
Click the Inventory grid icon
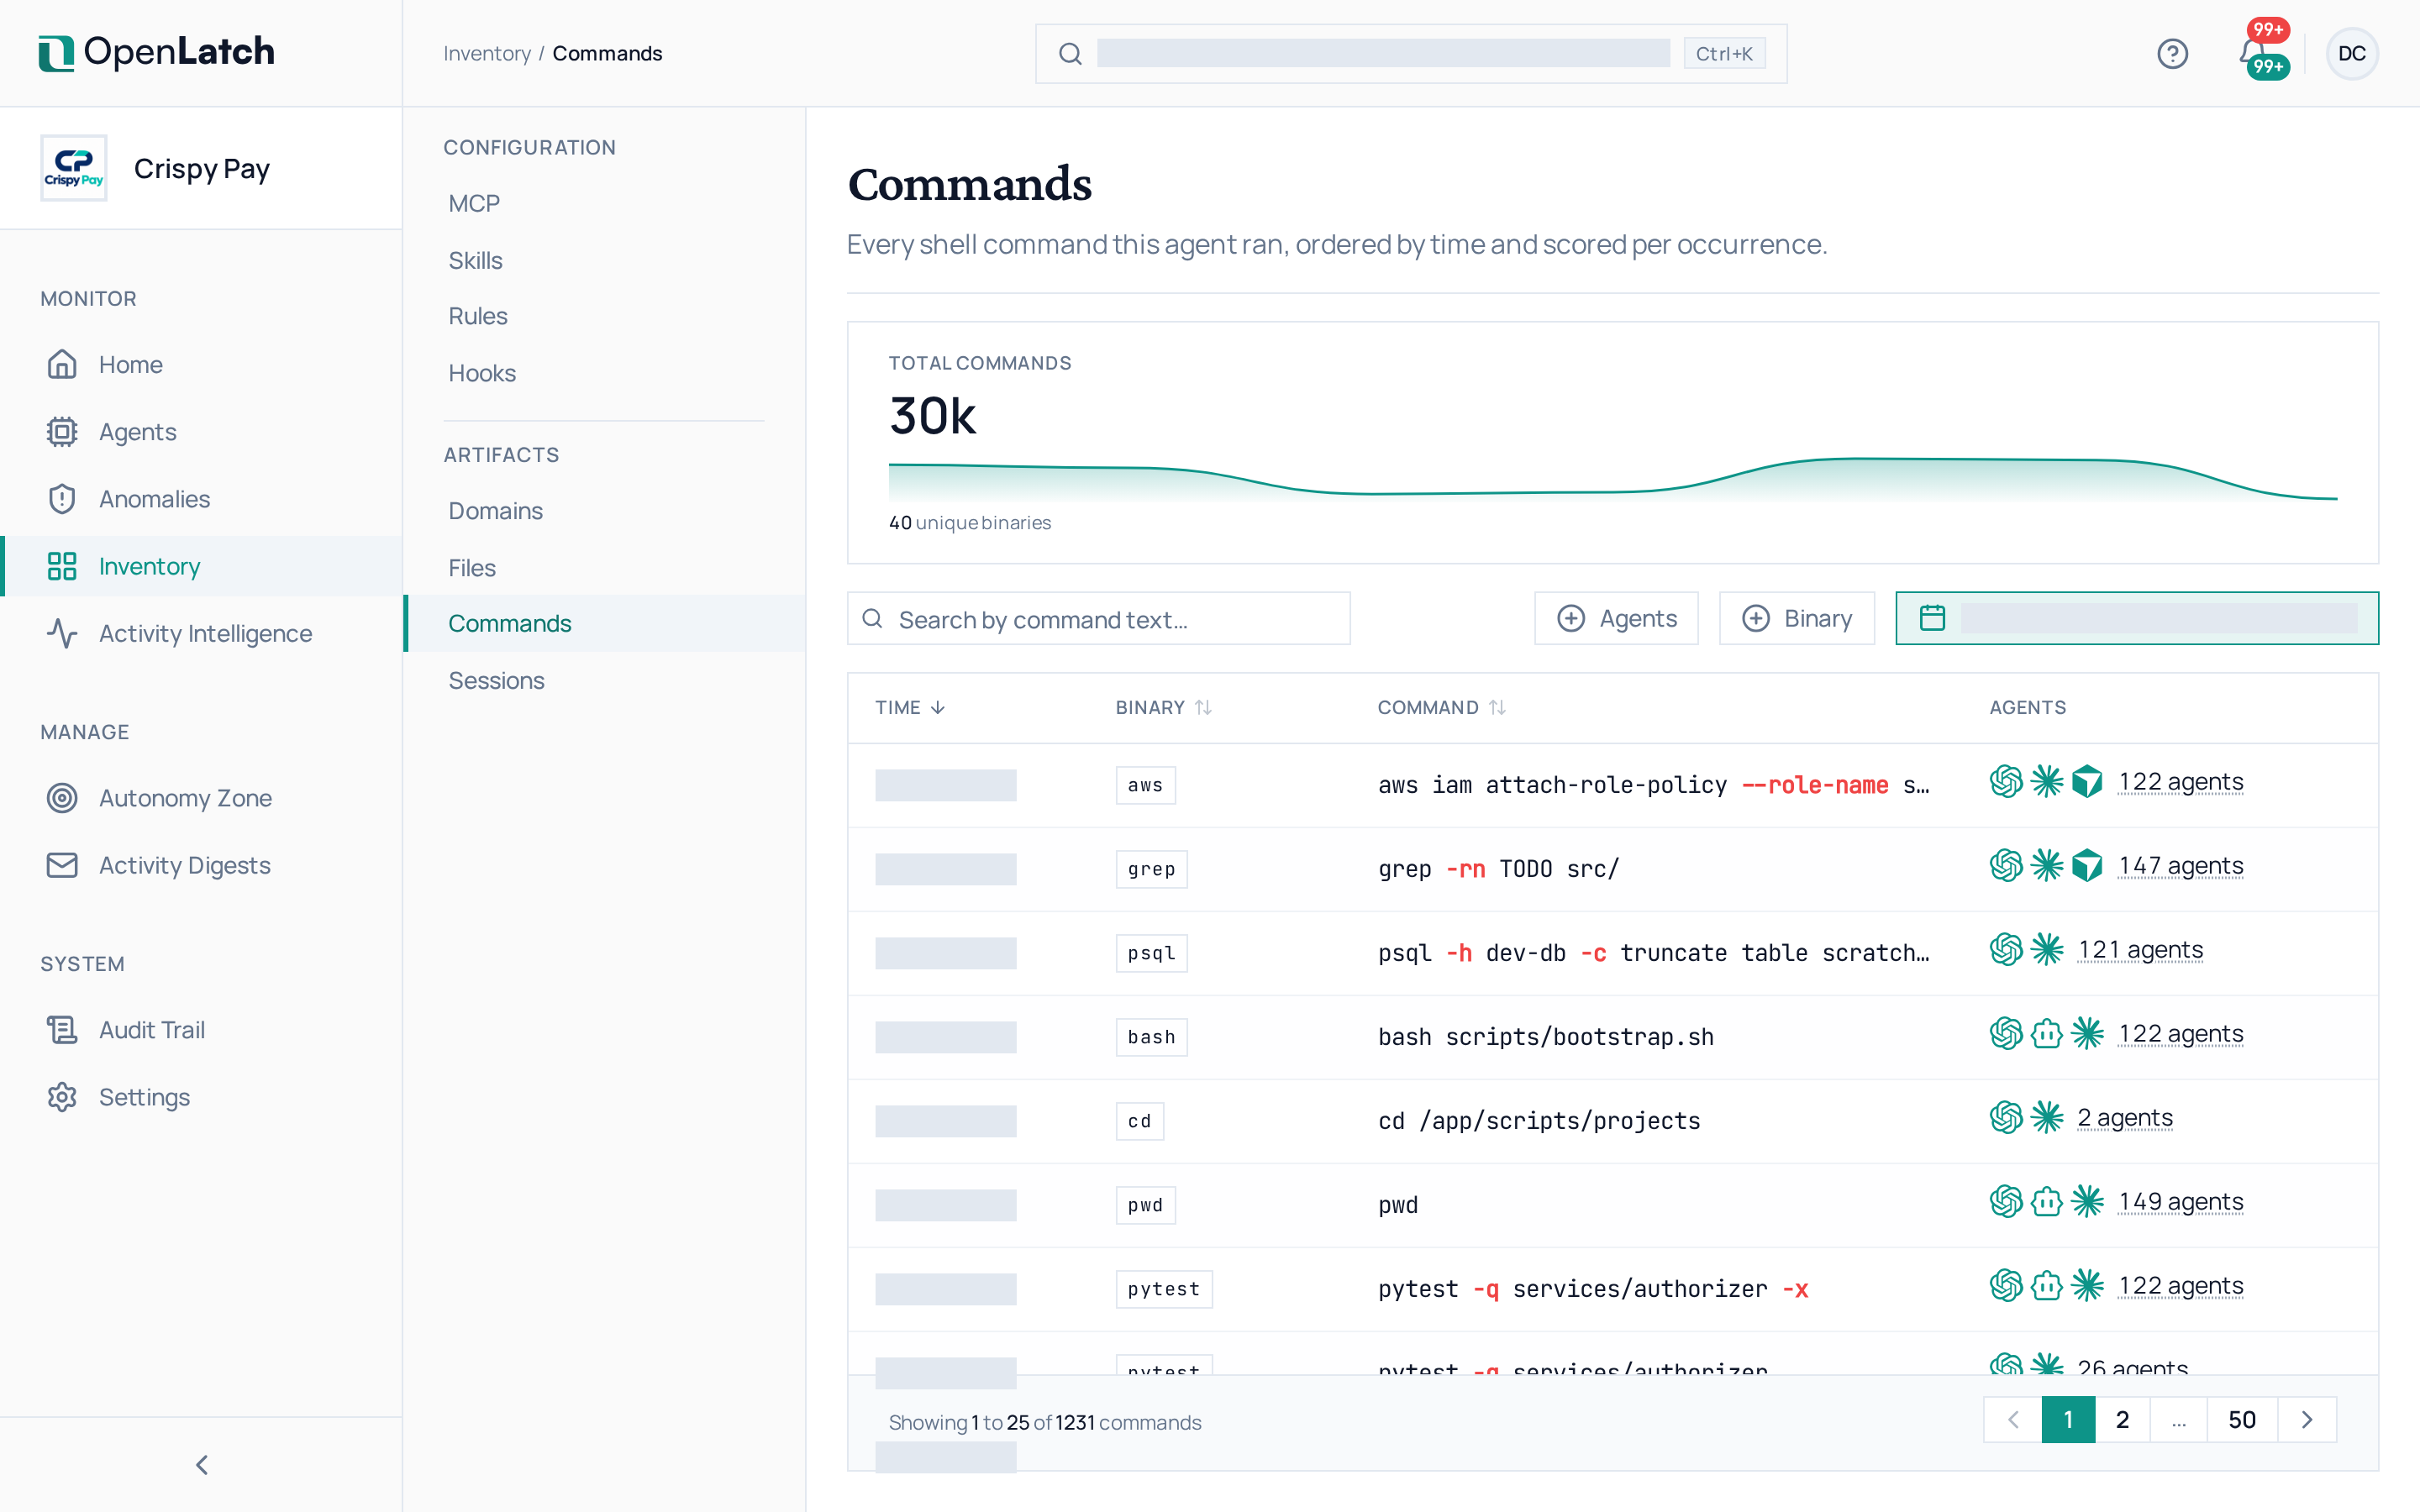pos(62,566)
